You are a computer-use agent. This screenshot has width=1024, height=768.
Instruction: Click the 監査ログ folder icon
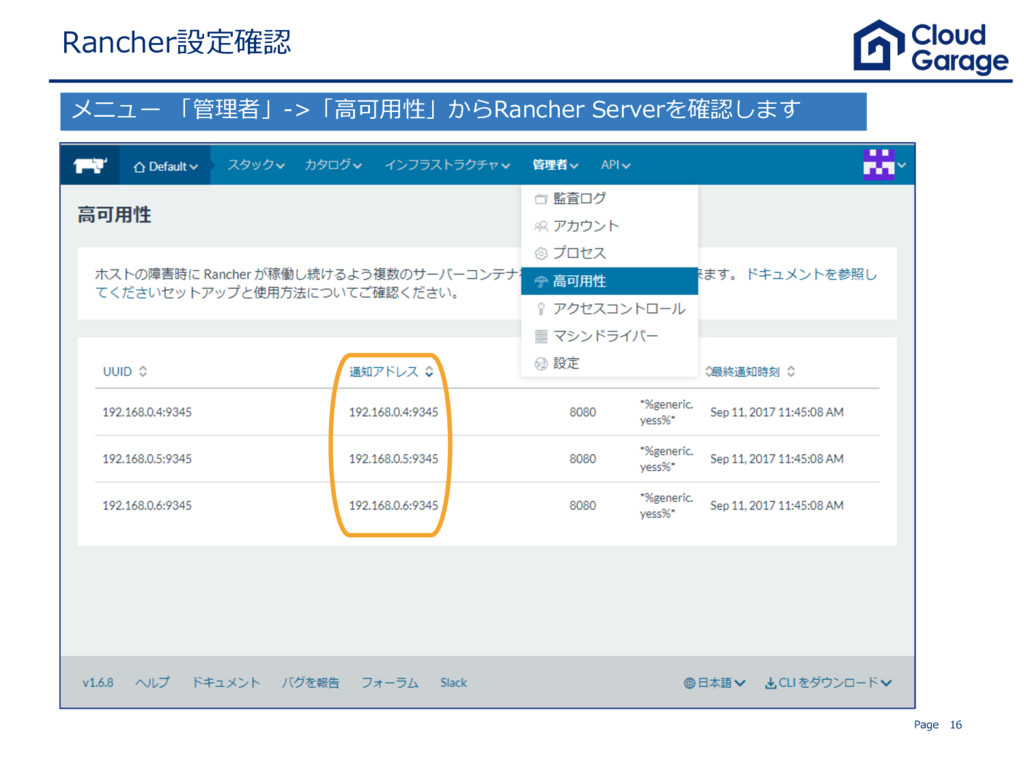(541, 199)
